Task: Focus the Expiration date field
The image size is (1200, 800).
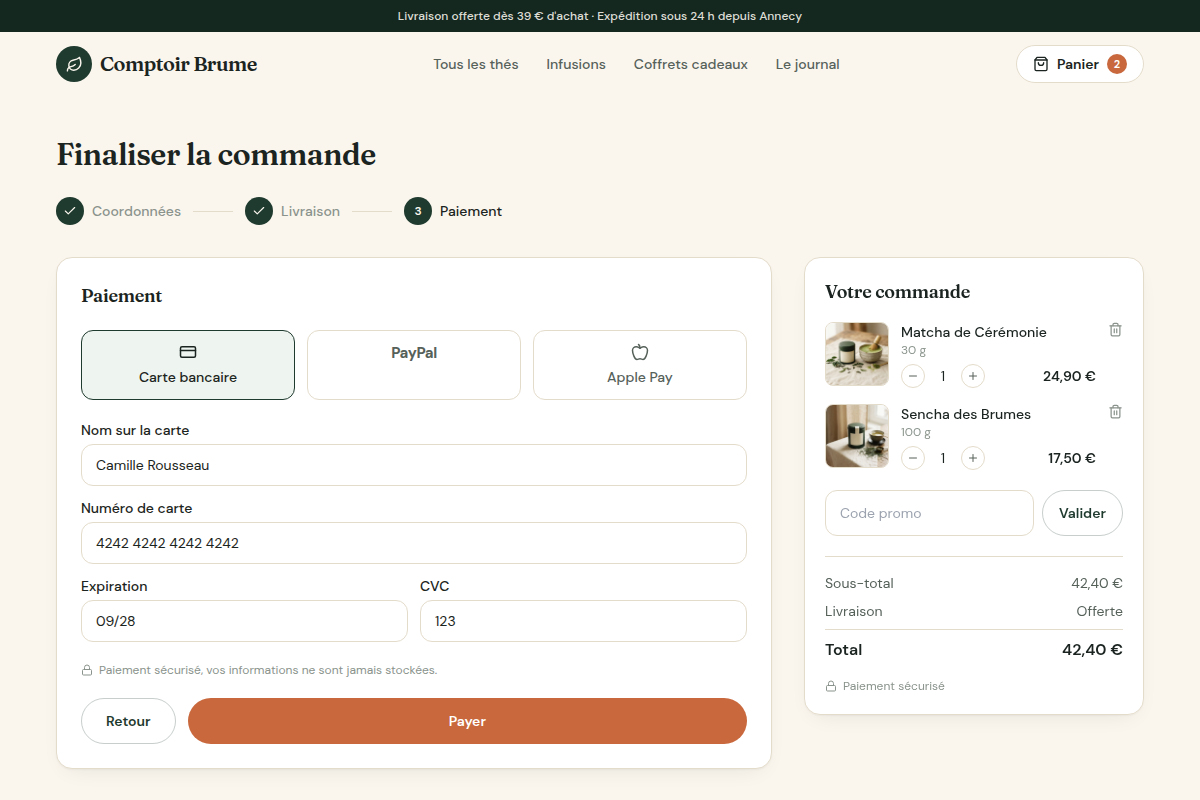Action: click(244, 621)
